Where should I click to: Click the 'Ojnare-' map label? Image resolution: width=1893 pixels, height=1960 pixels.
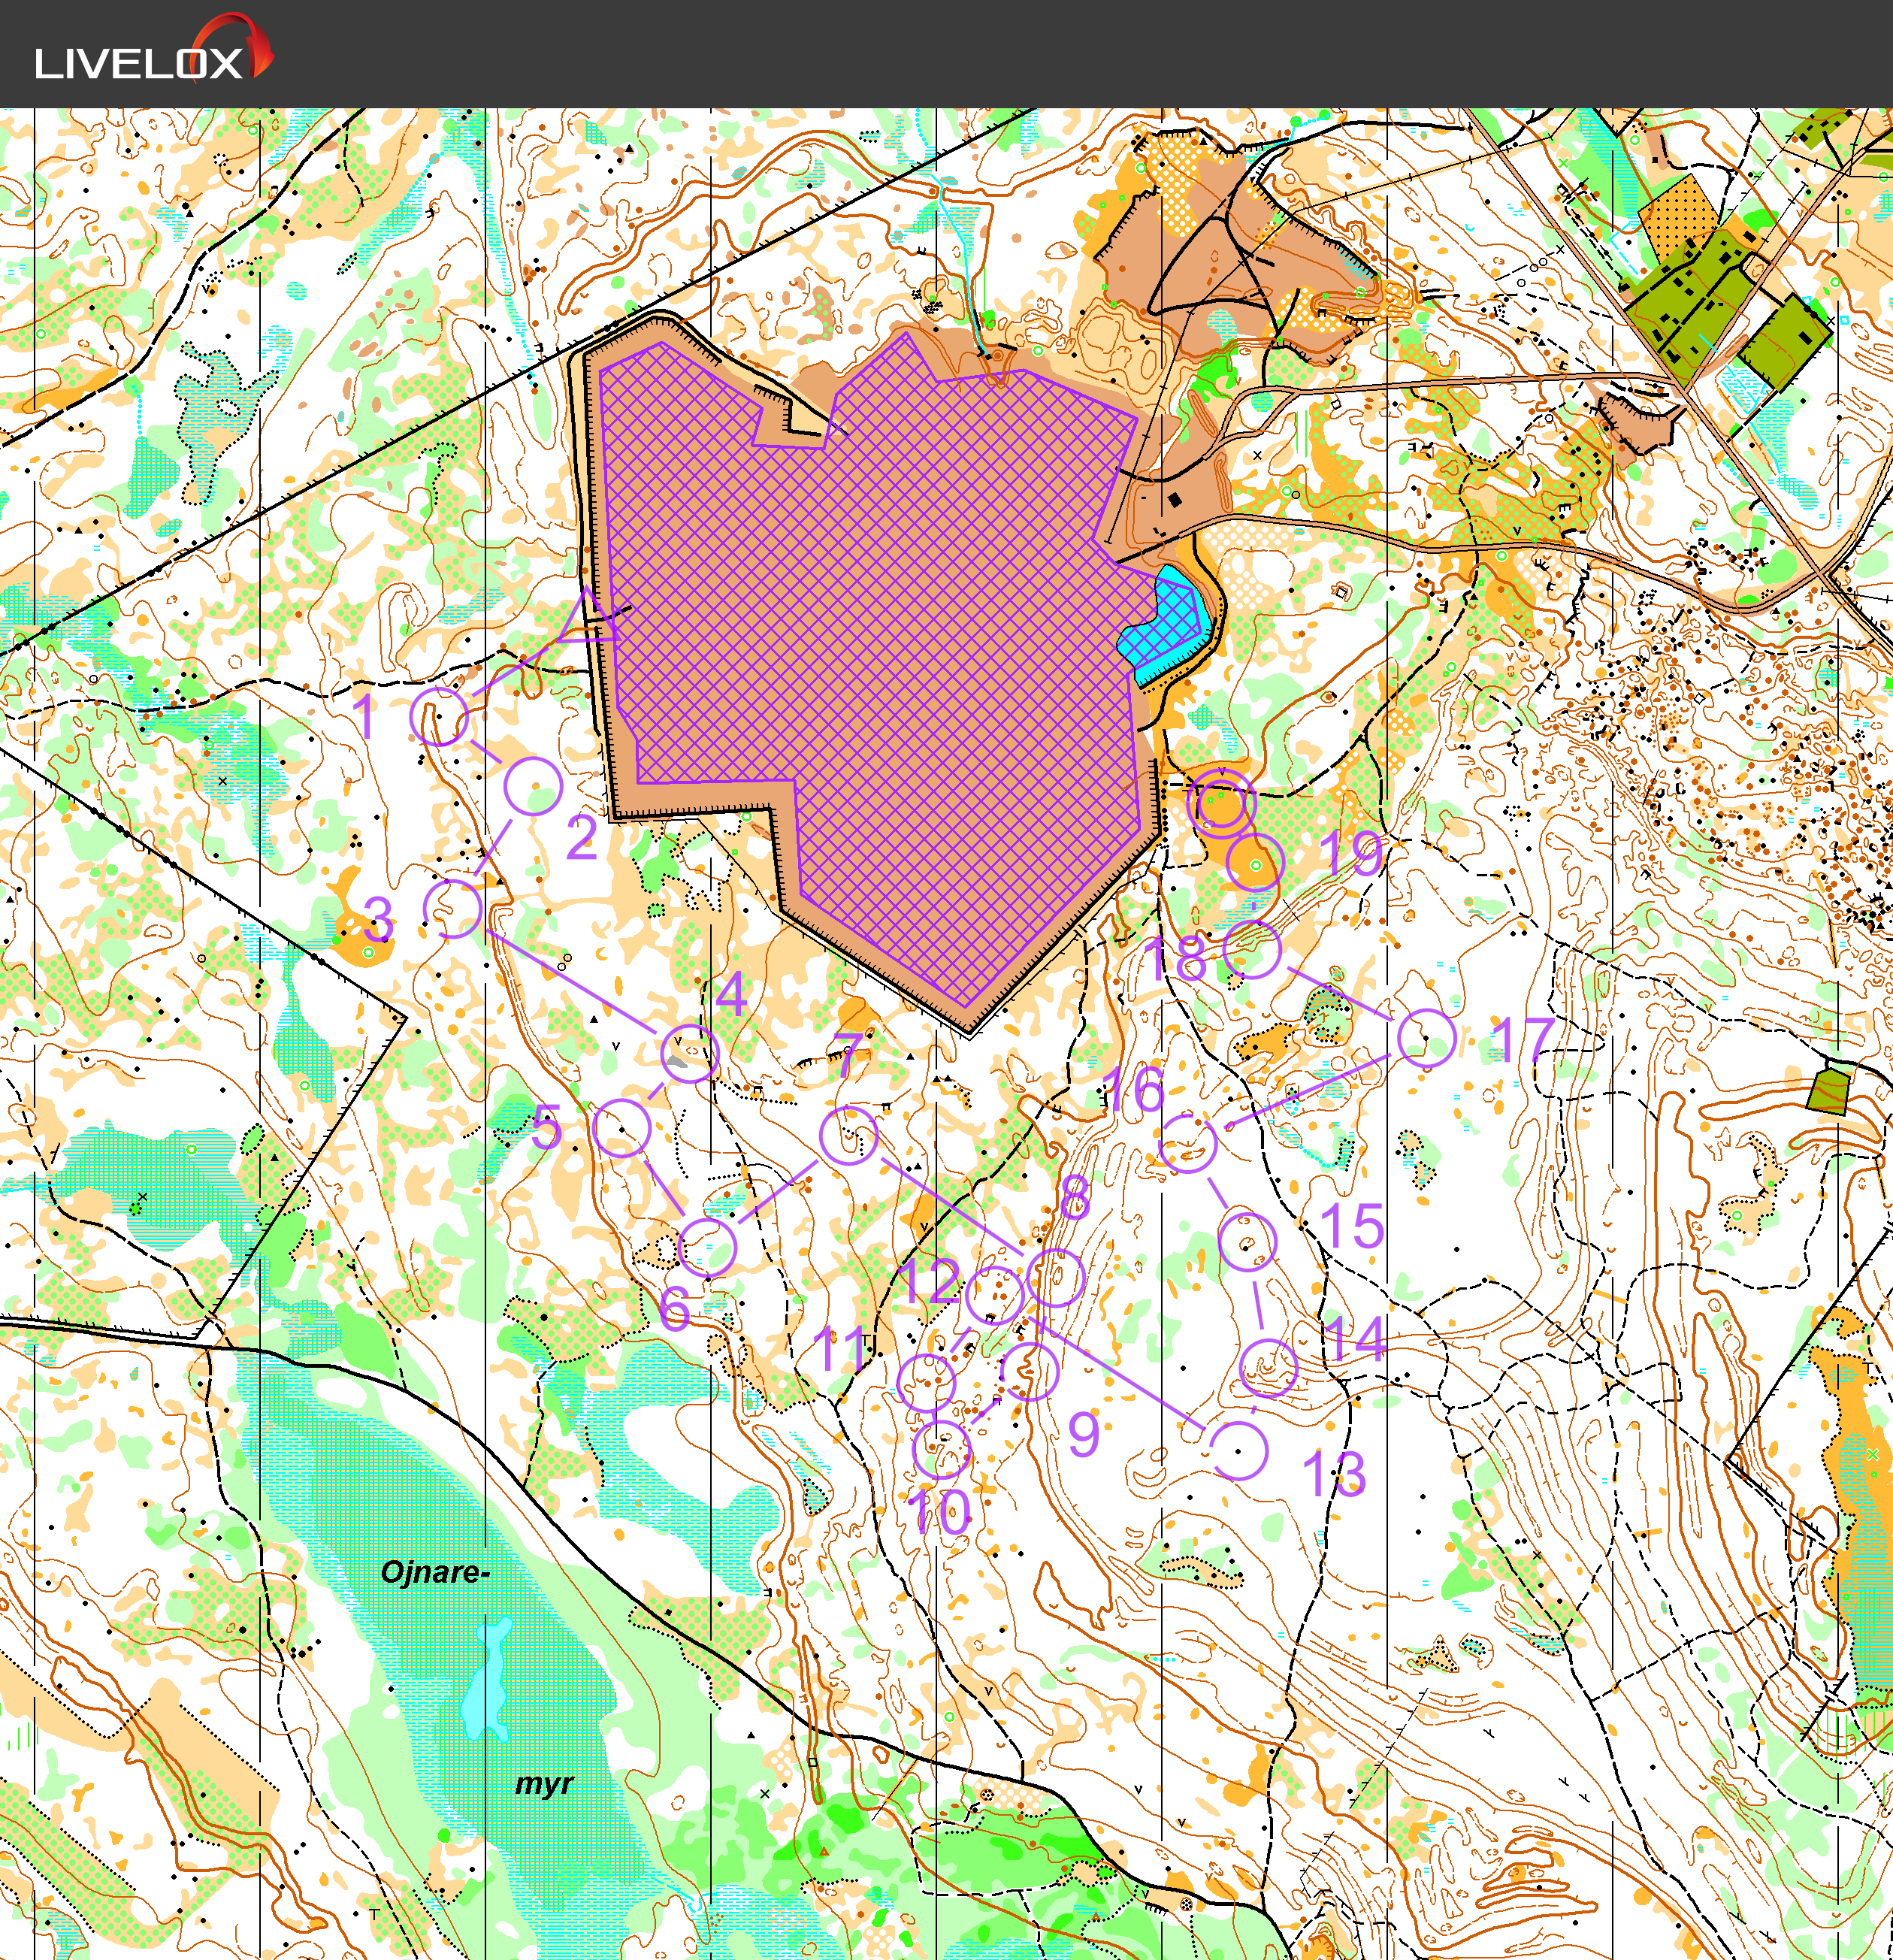pyautogui.click(x=436, y=1573)
